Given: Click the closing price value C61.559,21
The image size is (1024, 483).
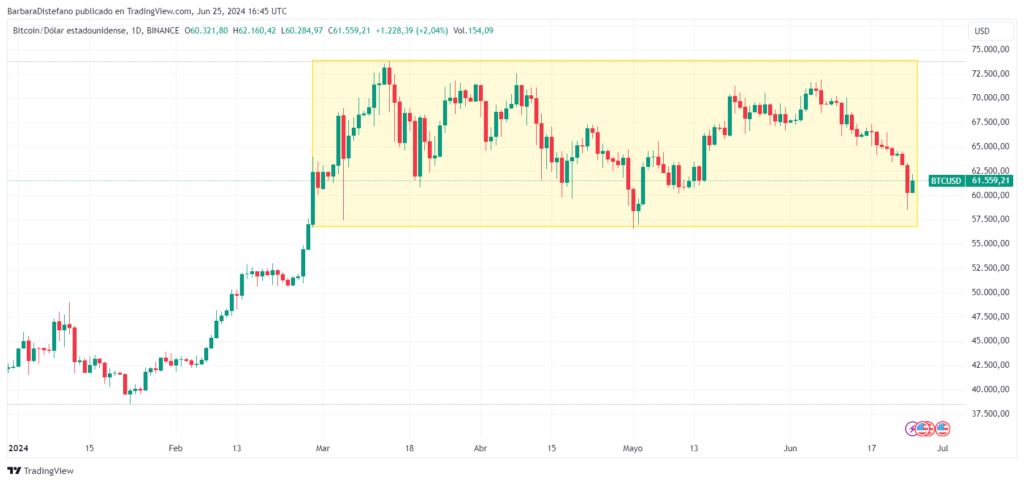Looking at the screenshot, I should point(340,31).
